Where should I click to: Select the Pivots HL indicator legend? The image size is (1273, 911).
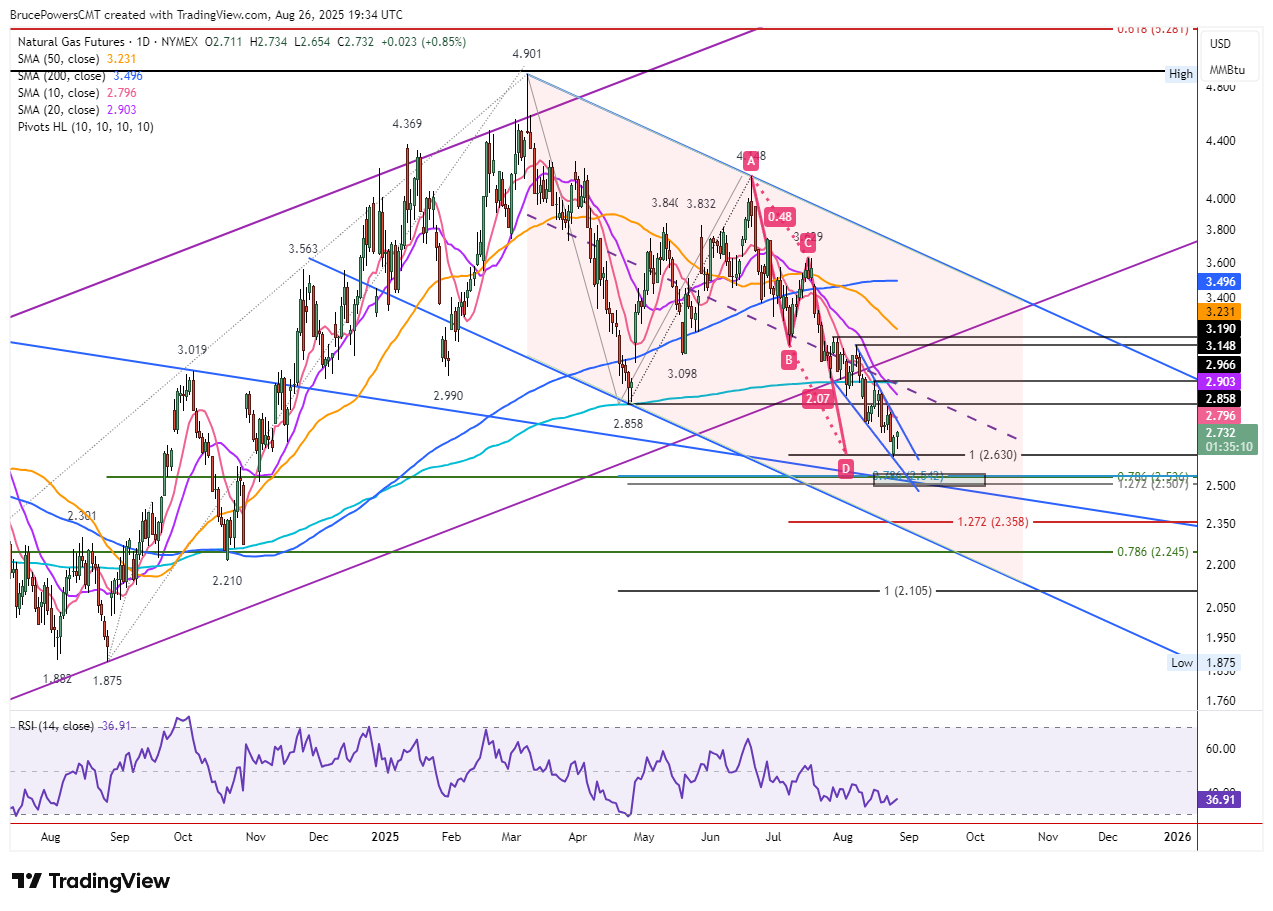[85, 127]
